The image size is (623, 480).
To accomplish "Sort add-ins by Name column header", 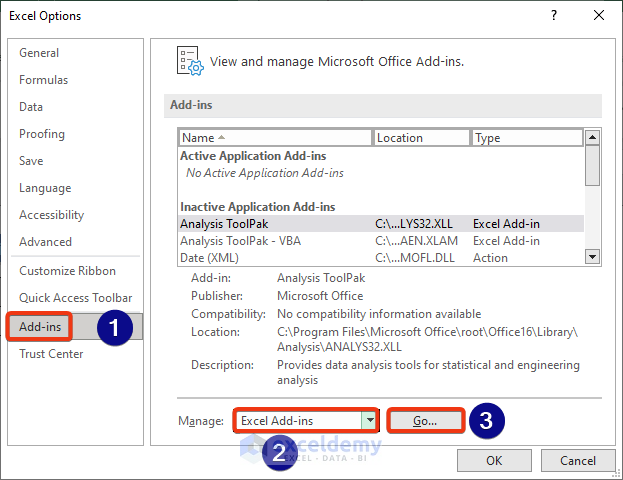I will (x=275, y=138).
